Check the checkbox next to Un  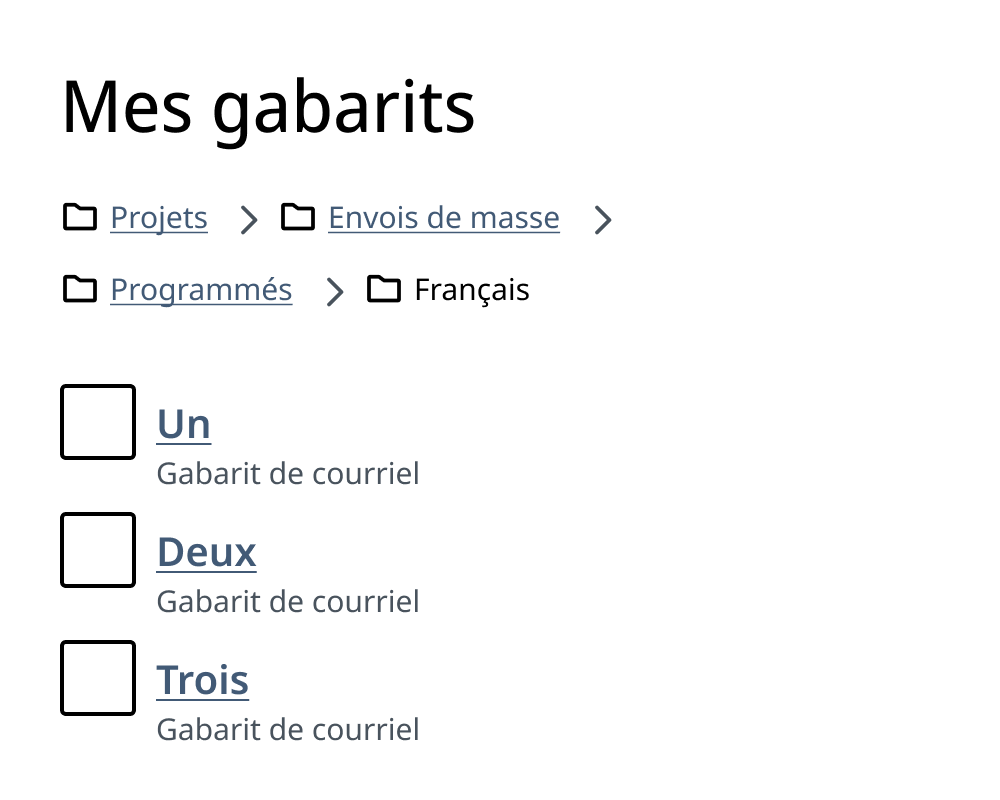coord(97,422)
